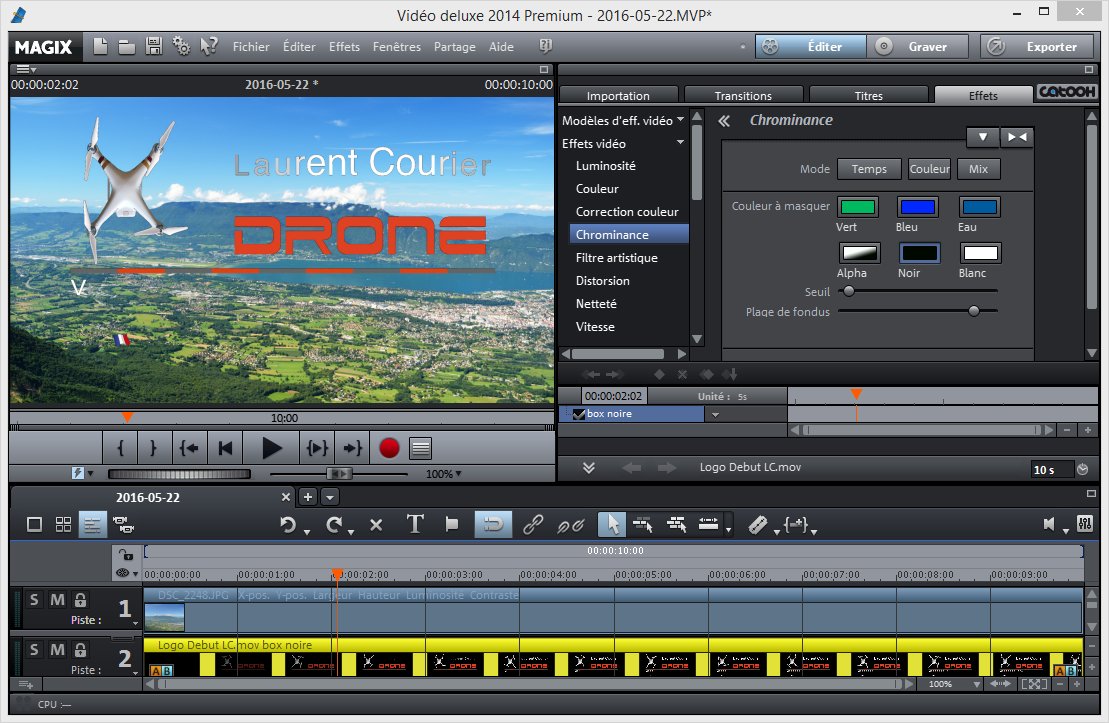Select the mouse pointer tool for single objects
The width and height of the screenshot is (1109, 723).
click(612, 524)
